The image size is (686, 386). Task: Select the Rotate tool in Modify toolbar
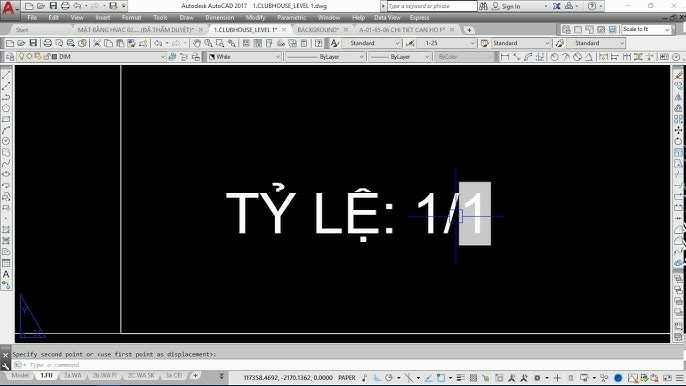[678, 141]
